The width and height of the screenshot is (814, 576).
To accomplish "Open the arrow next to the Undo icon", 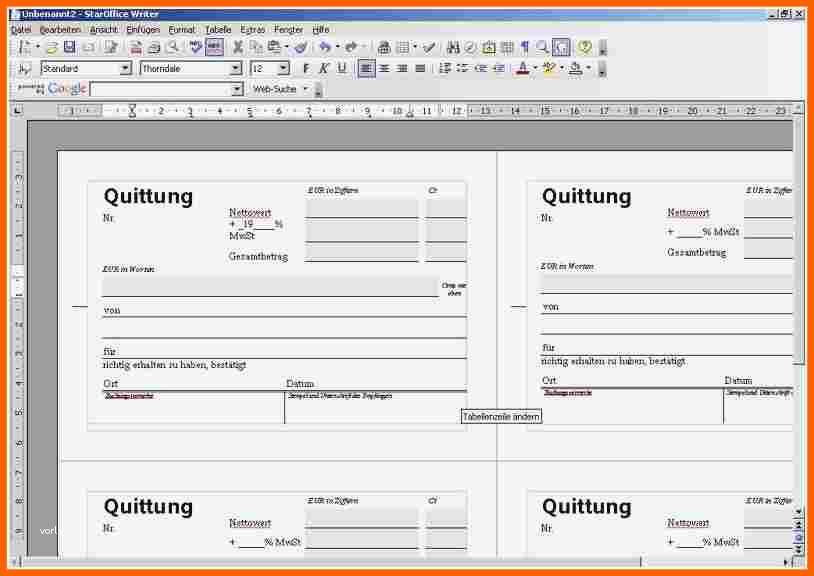I will click(337, 47).
